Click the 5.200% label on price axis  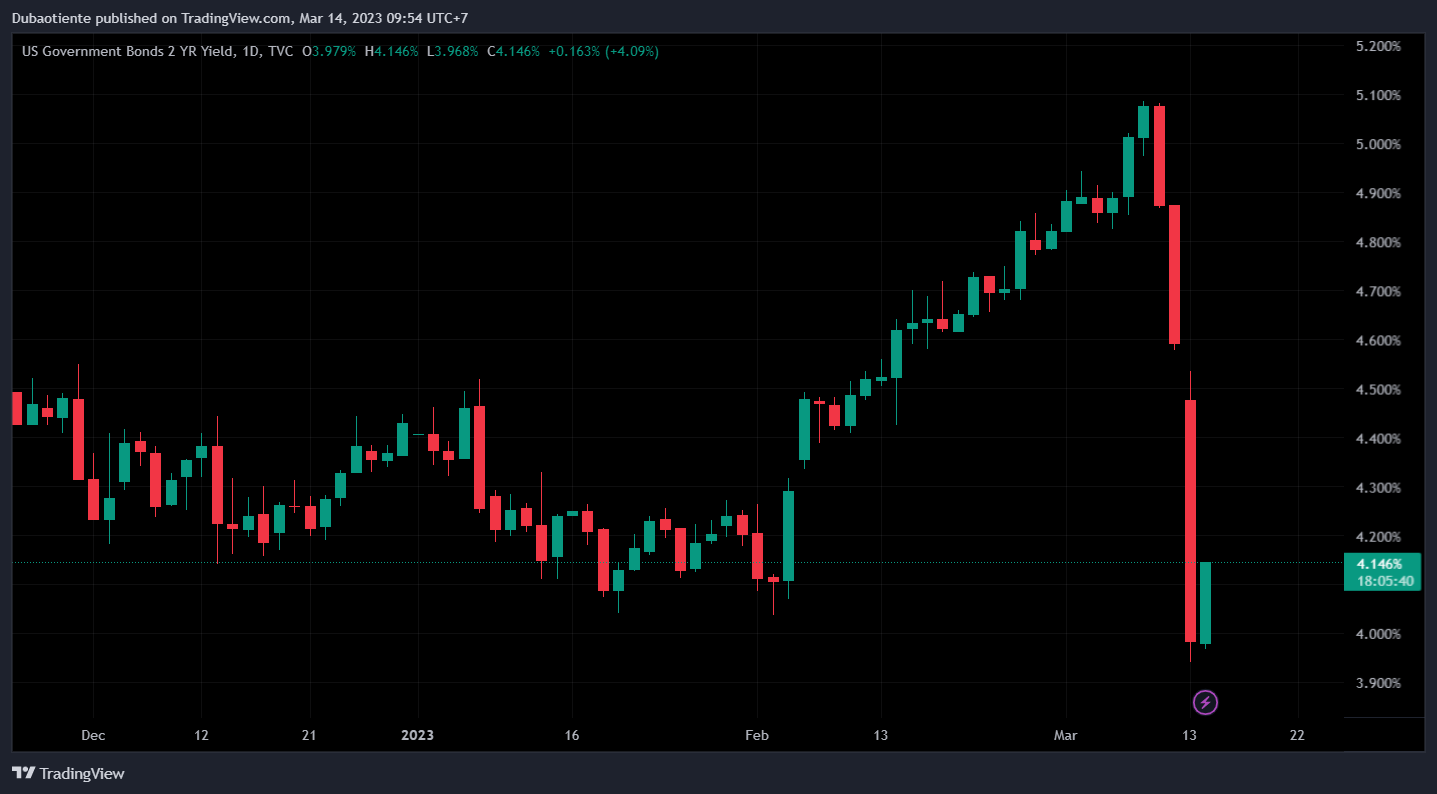coord(1376,47)
